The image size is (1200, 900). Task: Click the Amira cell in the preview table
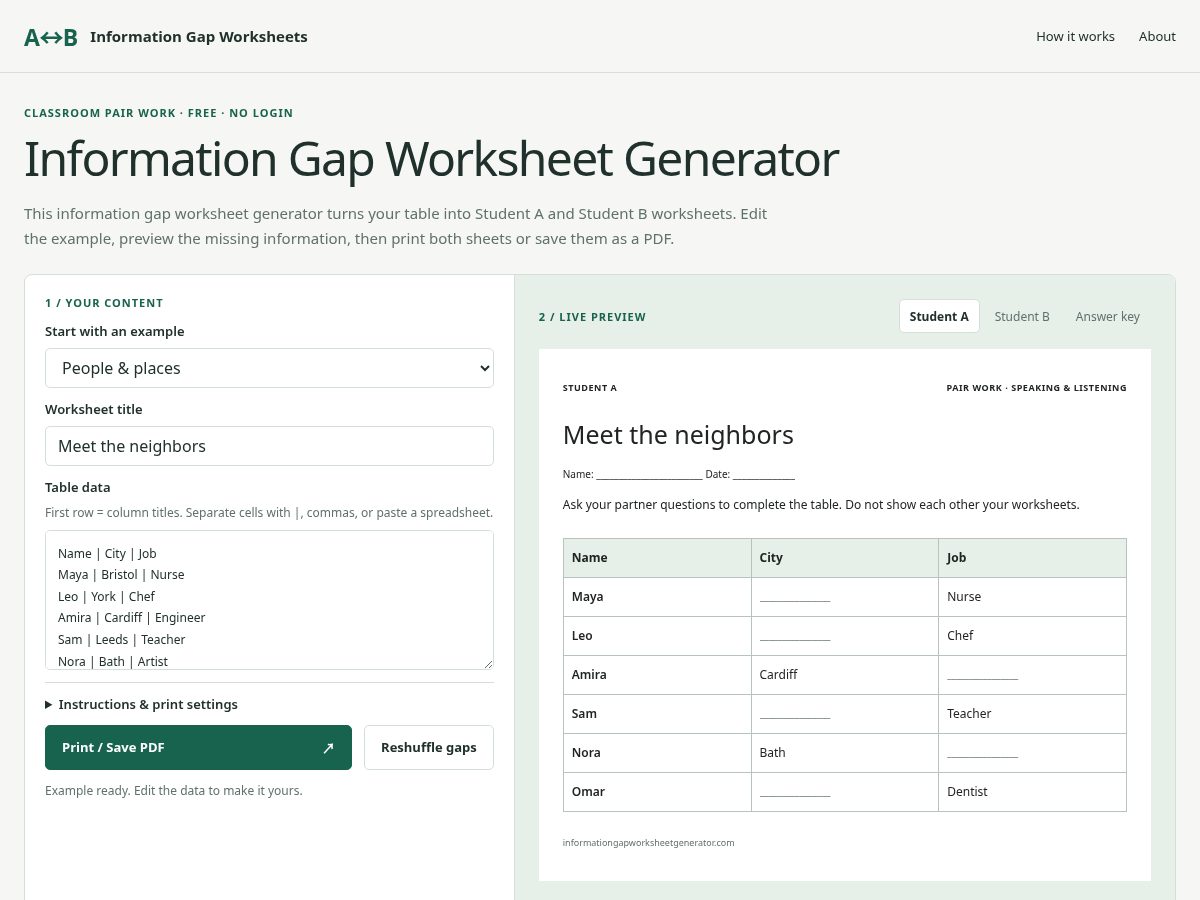[x=657, y=675]
